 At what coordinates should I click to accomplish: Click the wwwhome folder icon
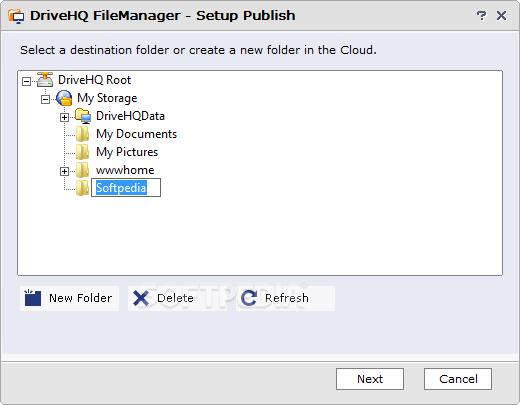(82, 170)
